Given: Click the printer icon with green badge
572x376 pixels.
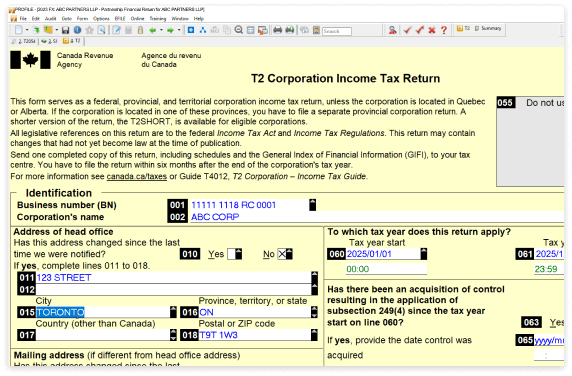Looking at the screenshot, I should coord(290,30).
